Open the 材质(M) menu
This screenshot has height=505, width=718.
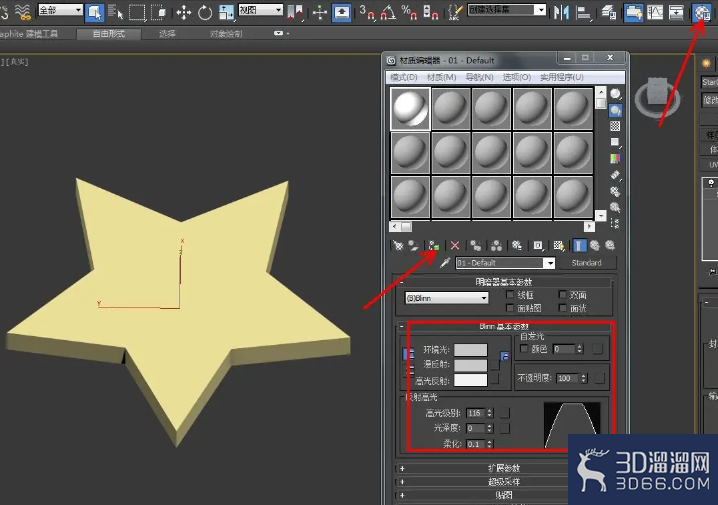pos(441,77)
